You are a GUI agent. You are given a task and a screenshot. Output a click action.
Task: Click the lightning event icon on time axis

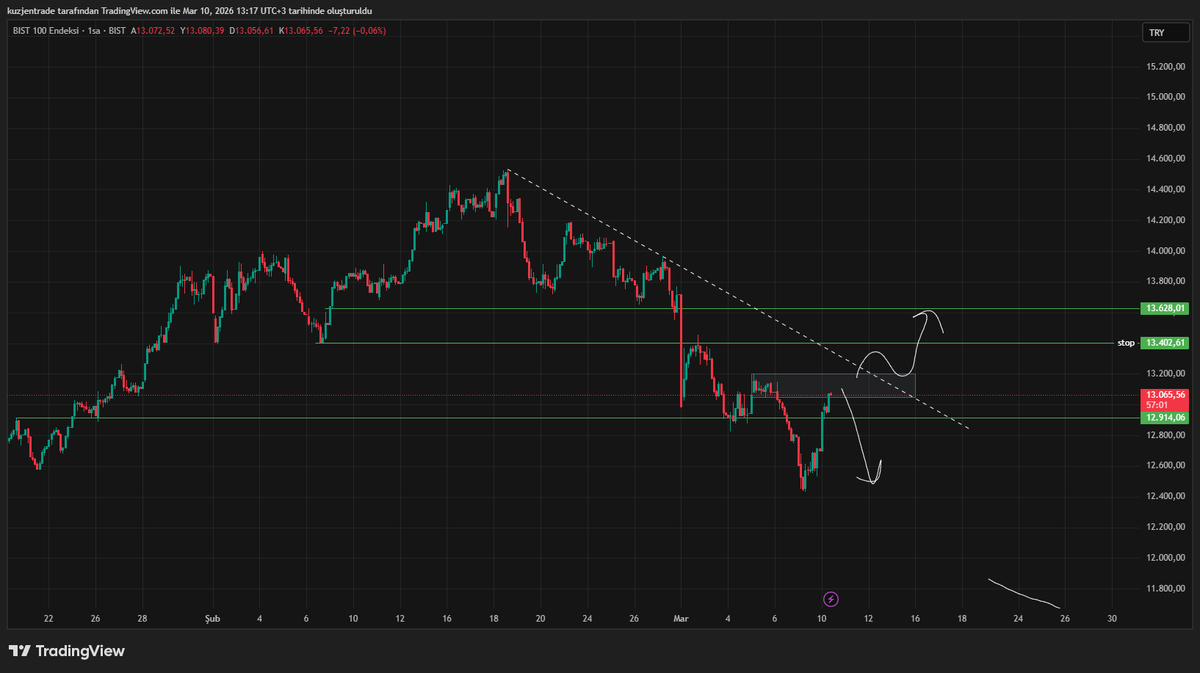click(831, 599)
